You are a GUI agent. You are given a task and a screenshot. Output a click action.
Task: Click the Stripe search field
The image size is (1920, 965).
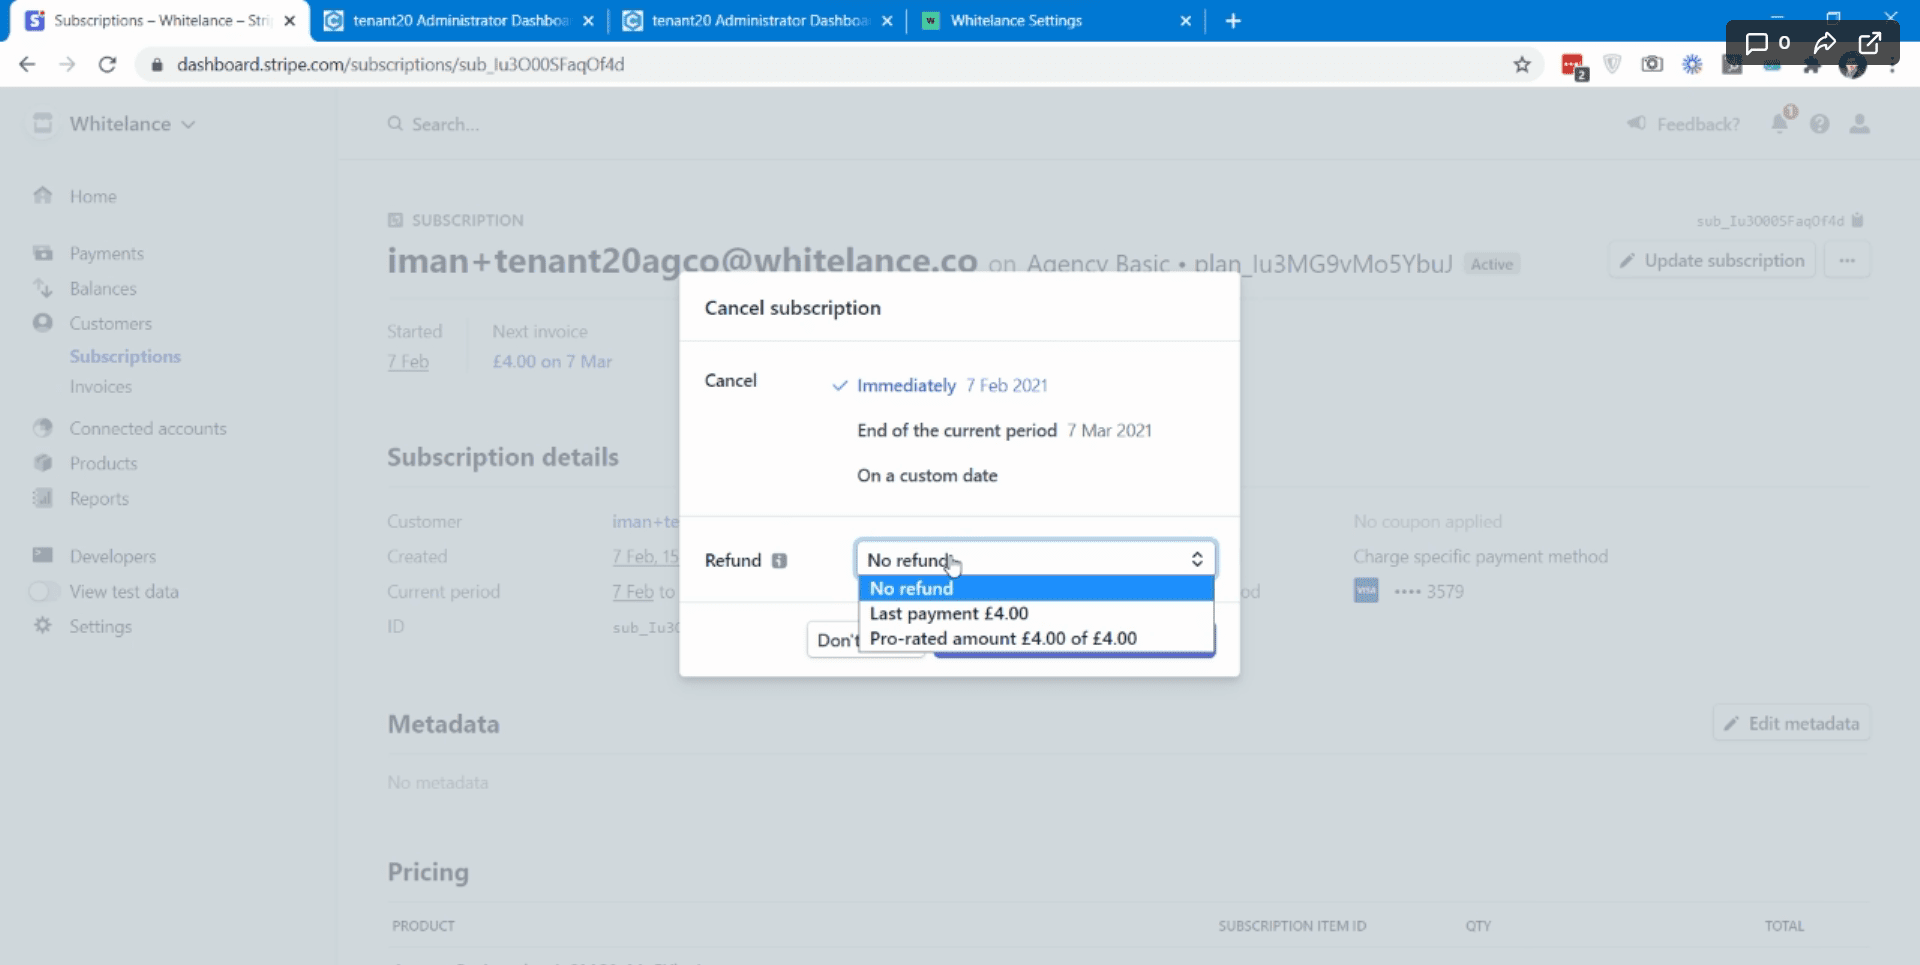[445, 124]
